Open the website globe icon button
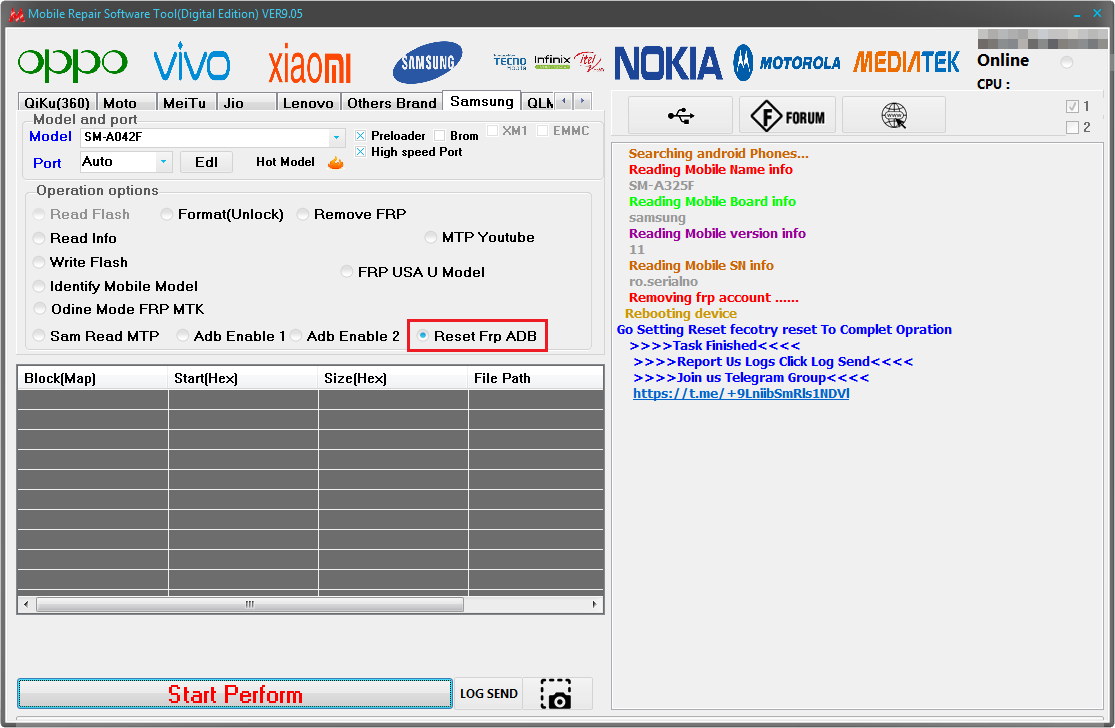This screenshot has width=1115, height=728. click(x=894, y=115)
